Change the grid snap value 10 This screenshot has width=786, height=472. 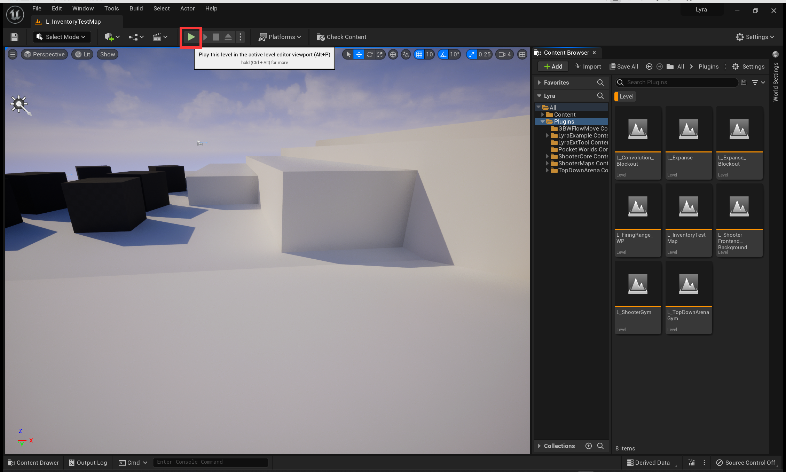coord(430,54)
